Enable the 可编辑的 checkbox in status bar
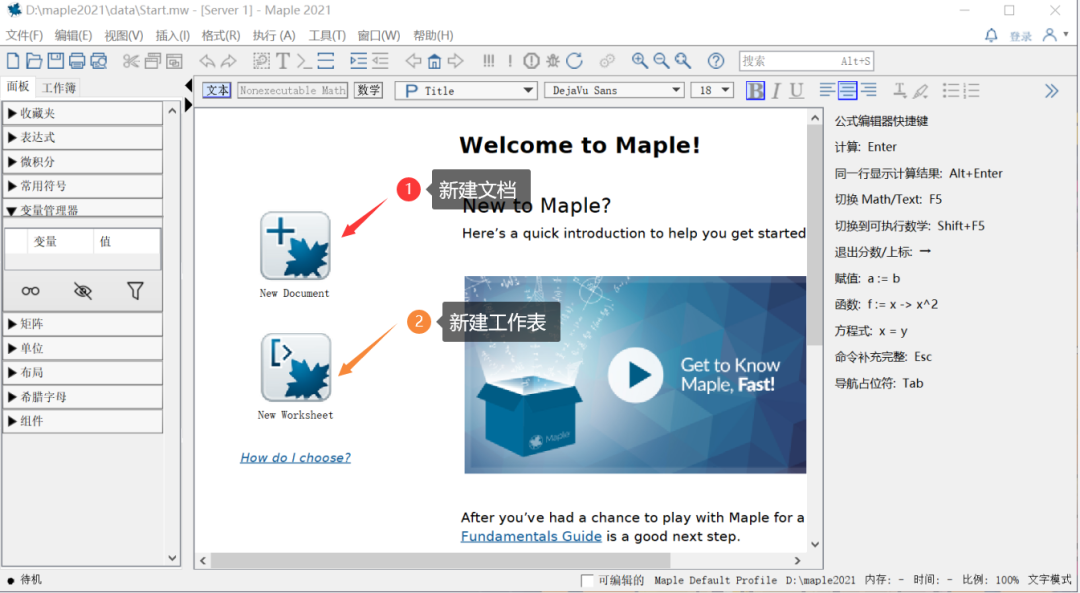 [588, 580]
